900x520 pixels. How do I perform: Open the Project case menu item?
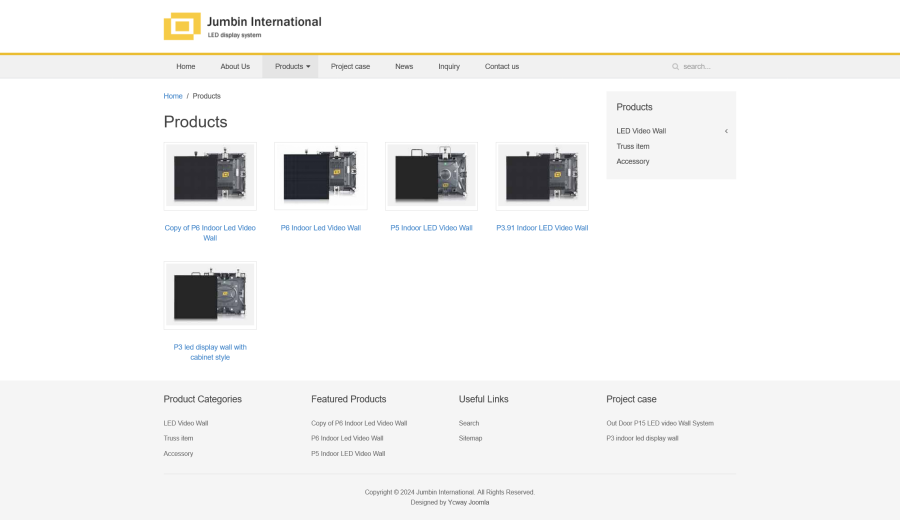point(350,67)
